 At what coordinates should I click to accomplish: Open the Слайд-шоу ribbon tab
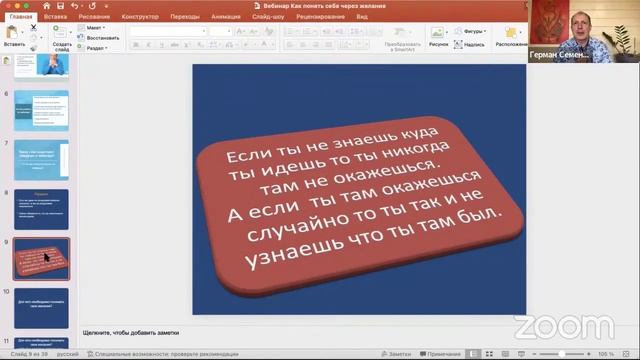(x=268, y=17)
